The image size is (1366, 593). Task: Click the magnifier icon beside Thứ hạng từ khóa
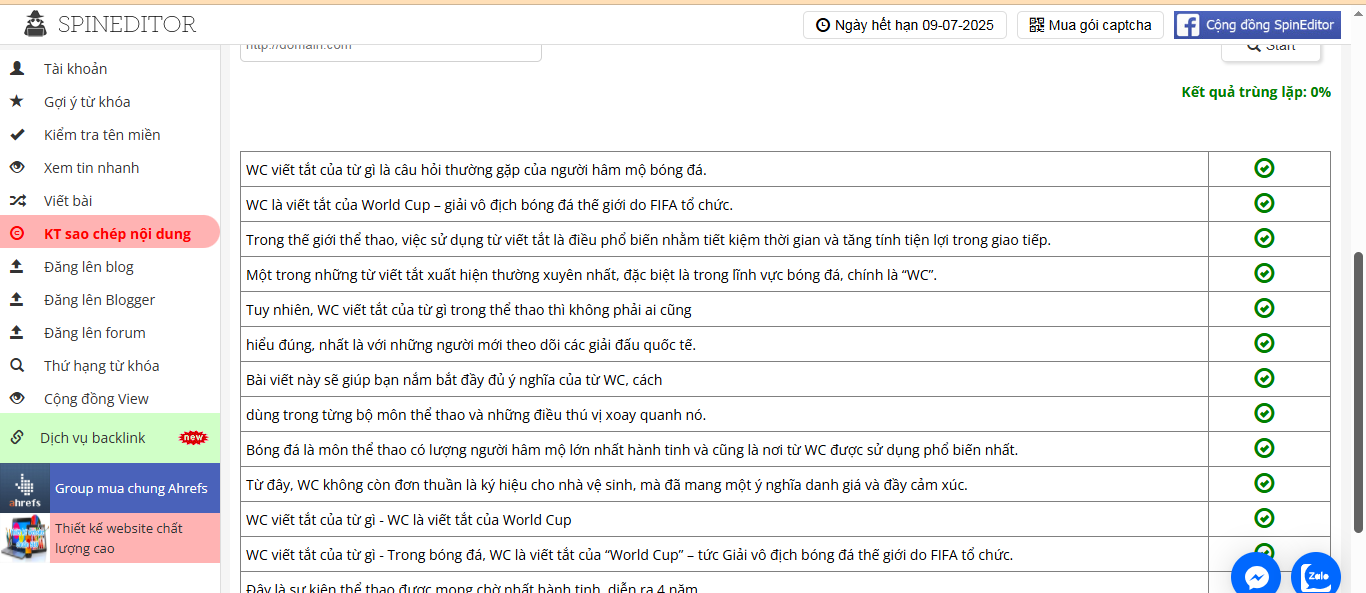click(17, 366)
